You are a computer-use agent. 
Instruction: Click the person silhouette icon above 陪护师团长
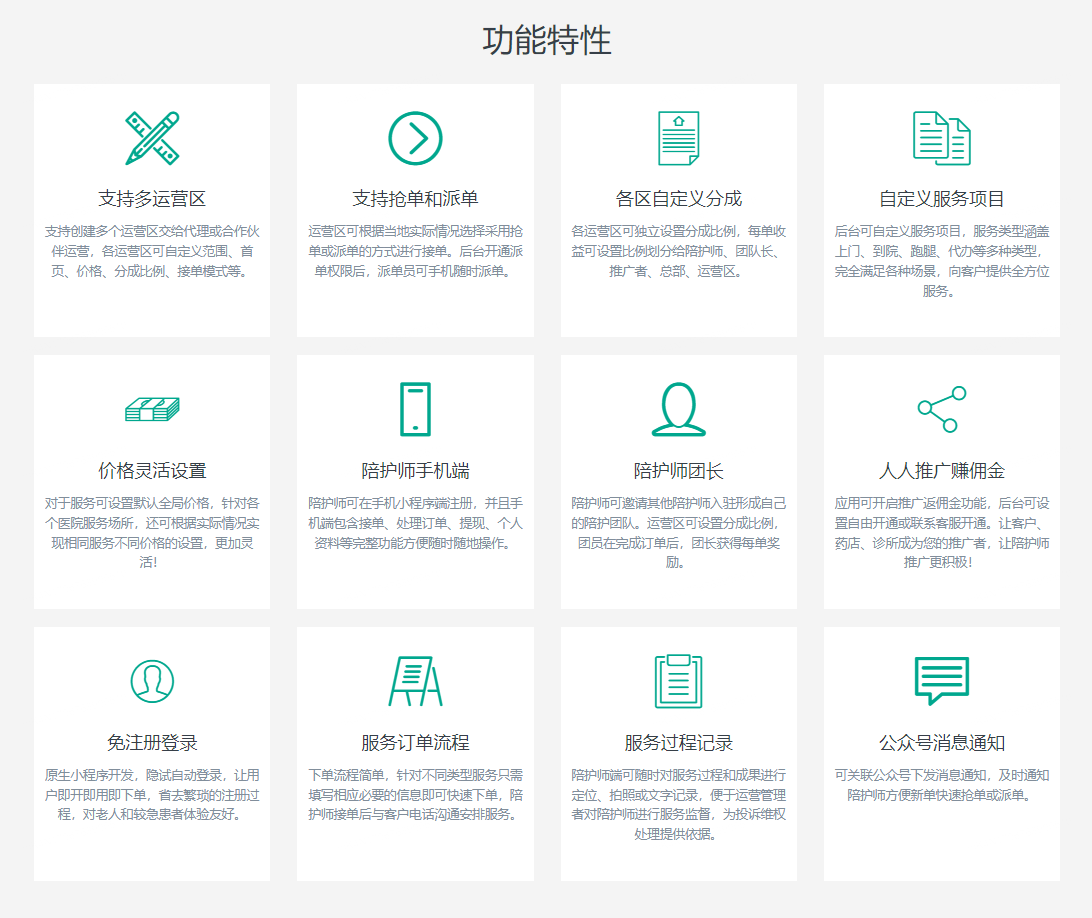click(678, 409)
